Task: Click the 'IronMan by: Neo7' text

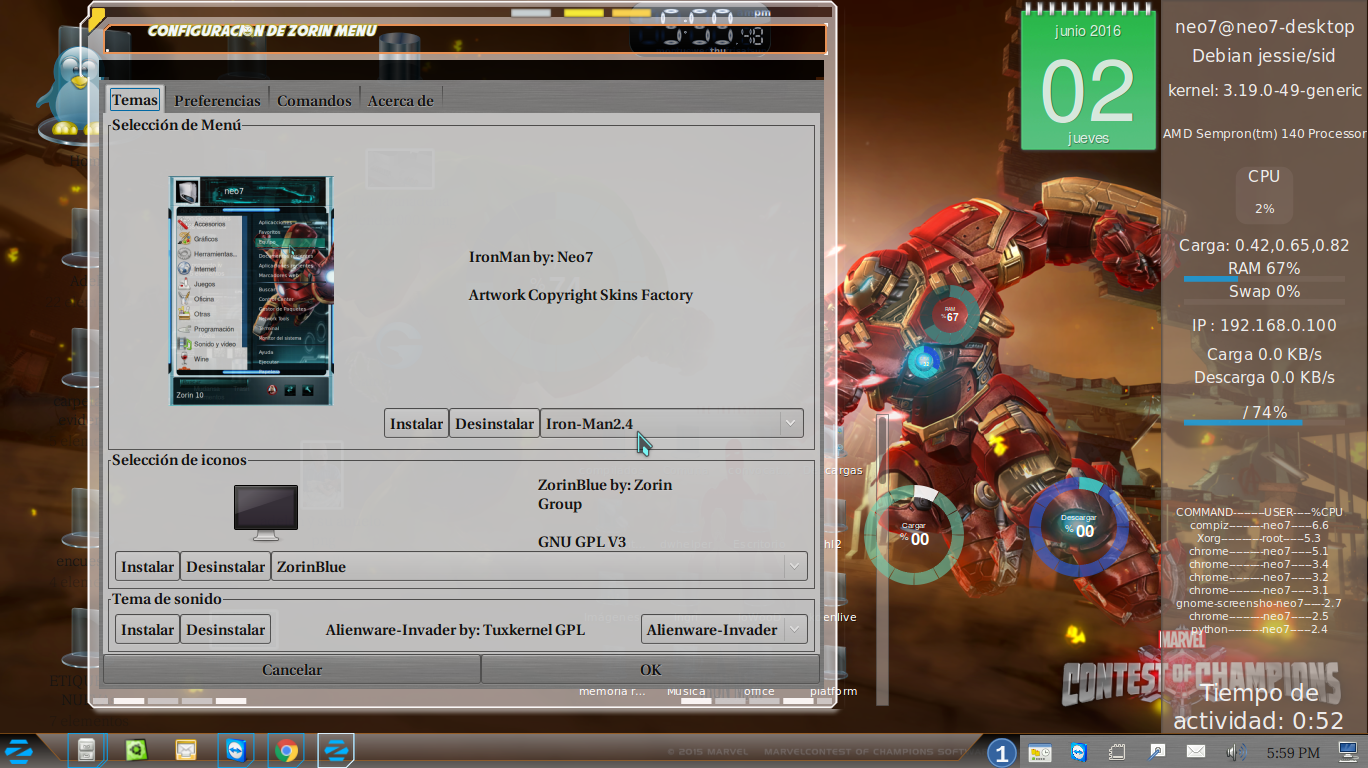Action: click(531, 257)
